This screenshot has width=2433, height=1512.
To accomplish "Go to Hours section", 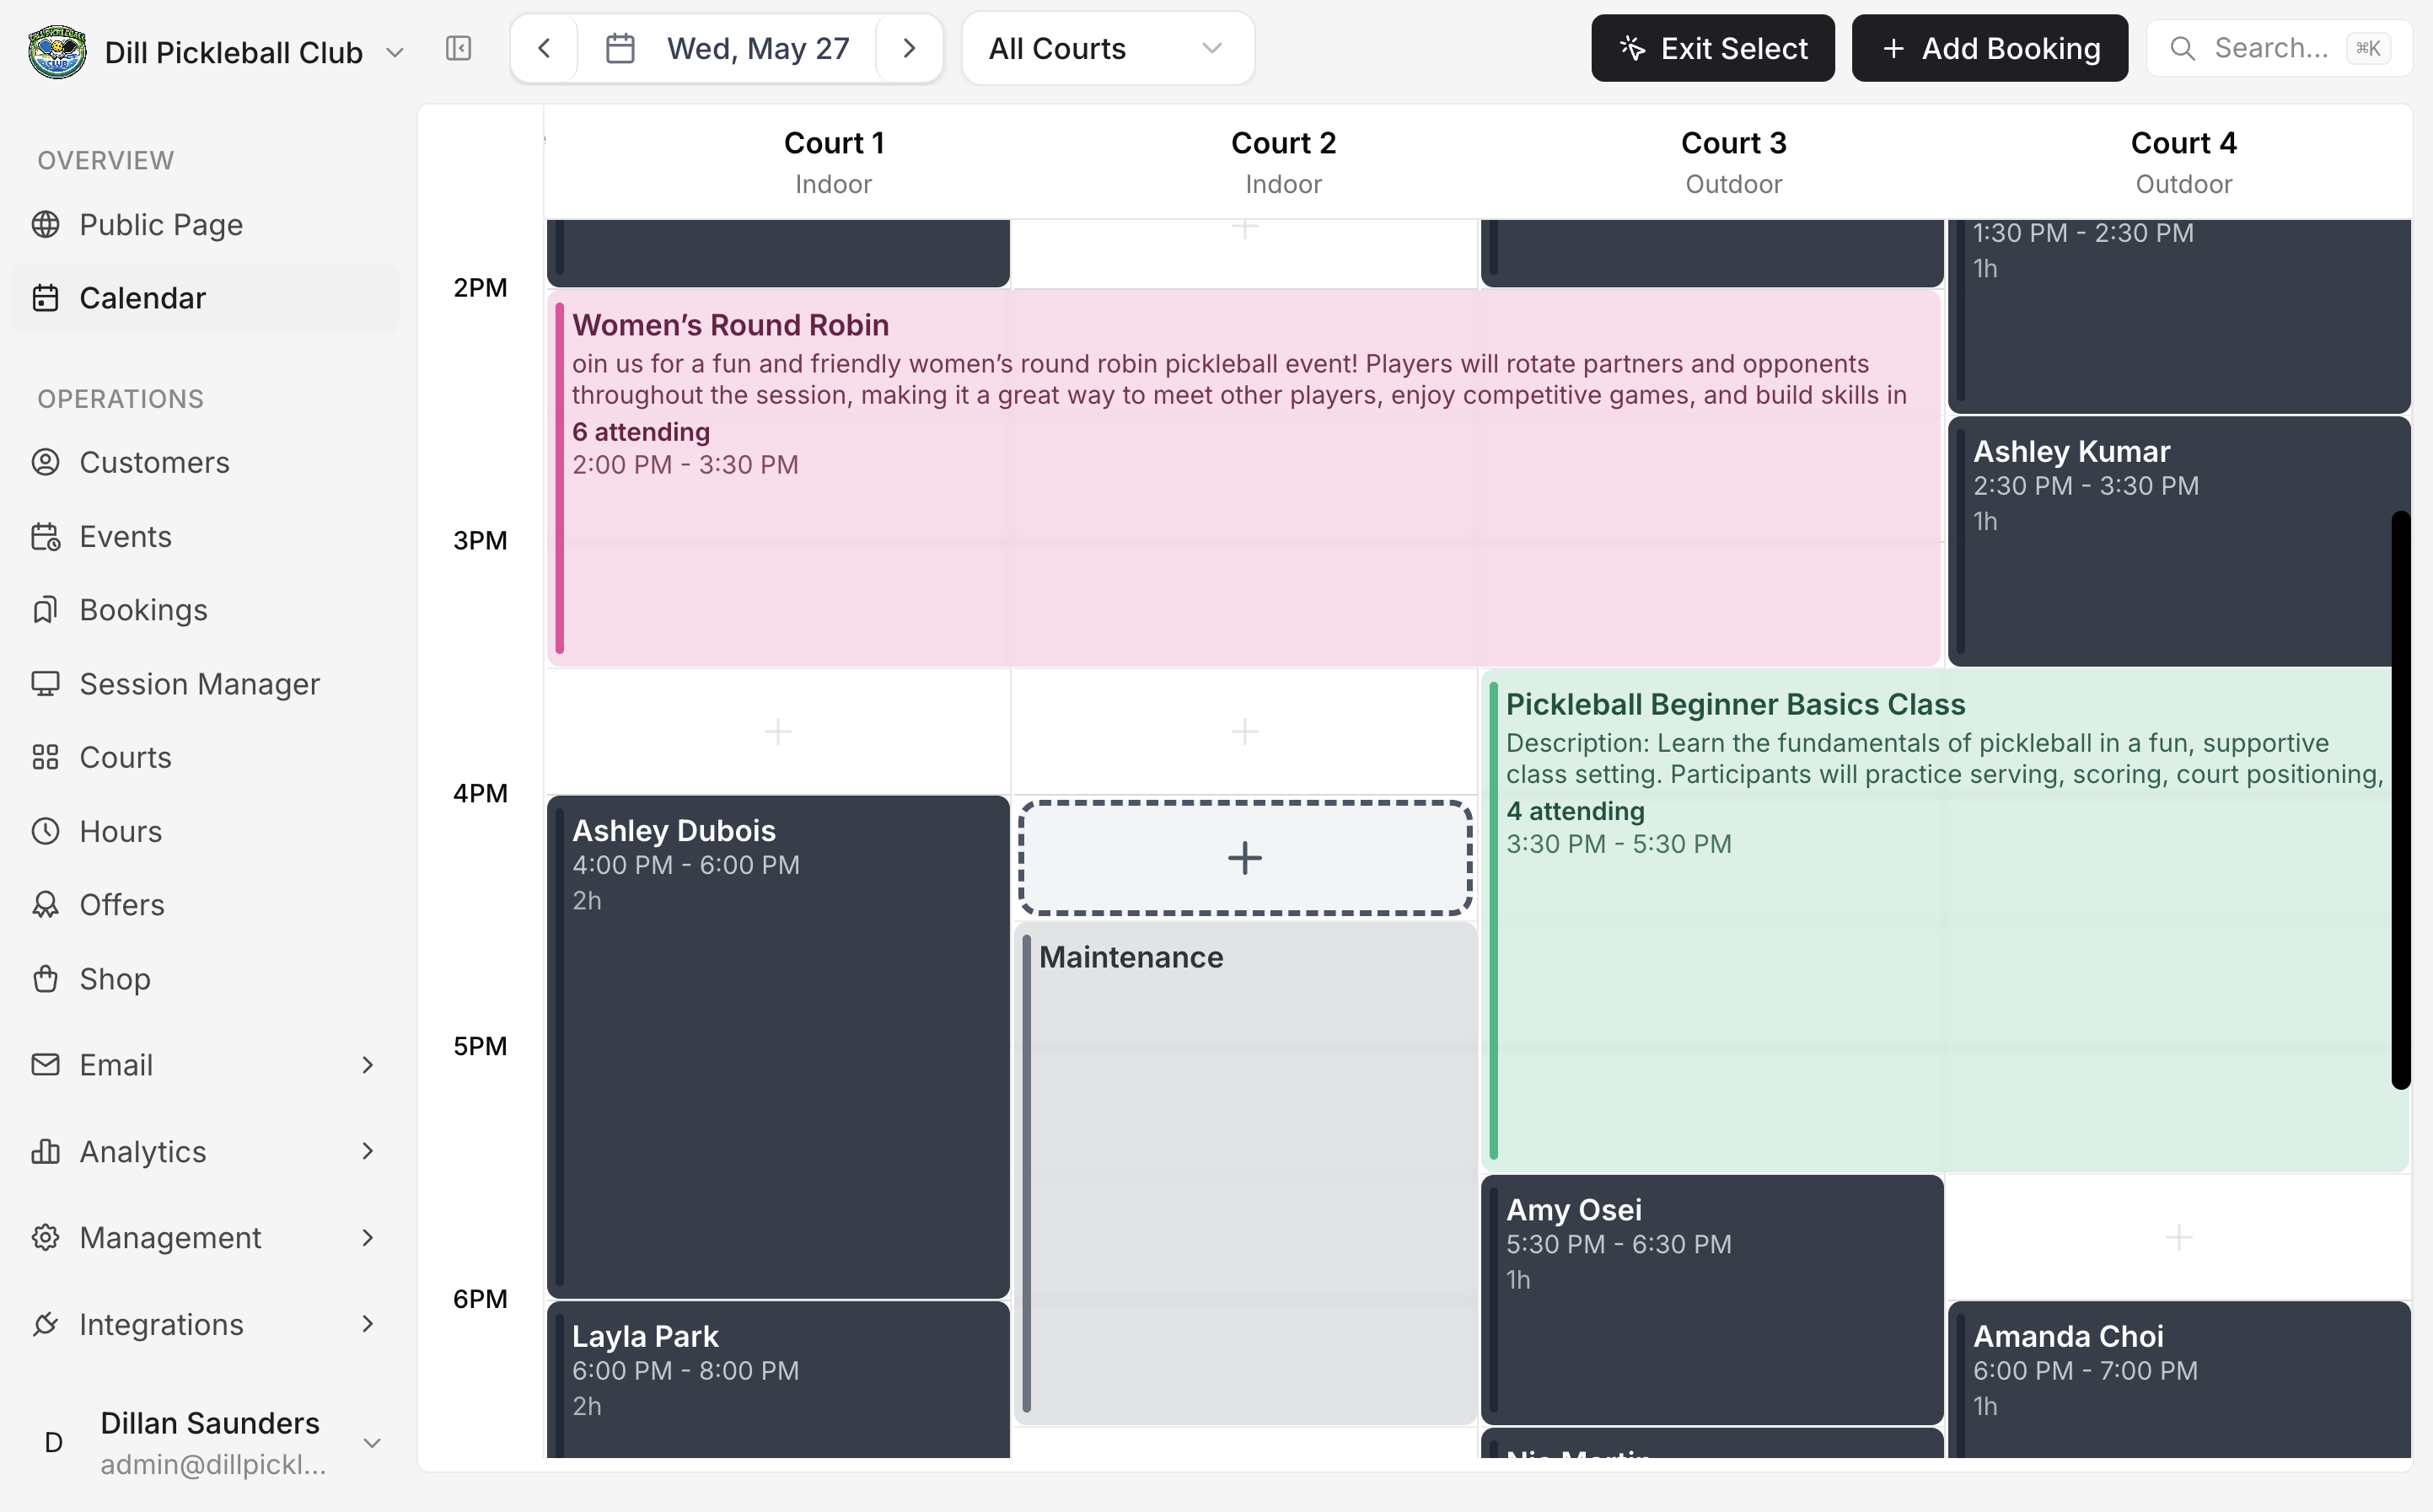I will [206, 831].
